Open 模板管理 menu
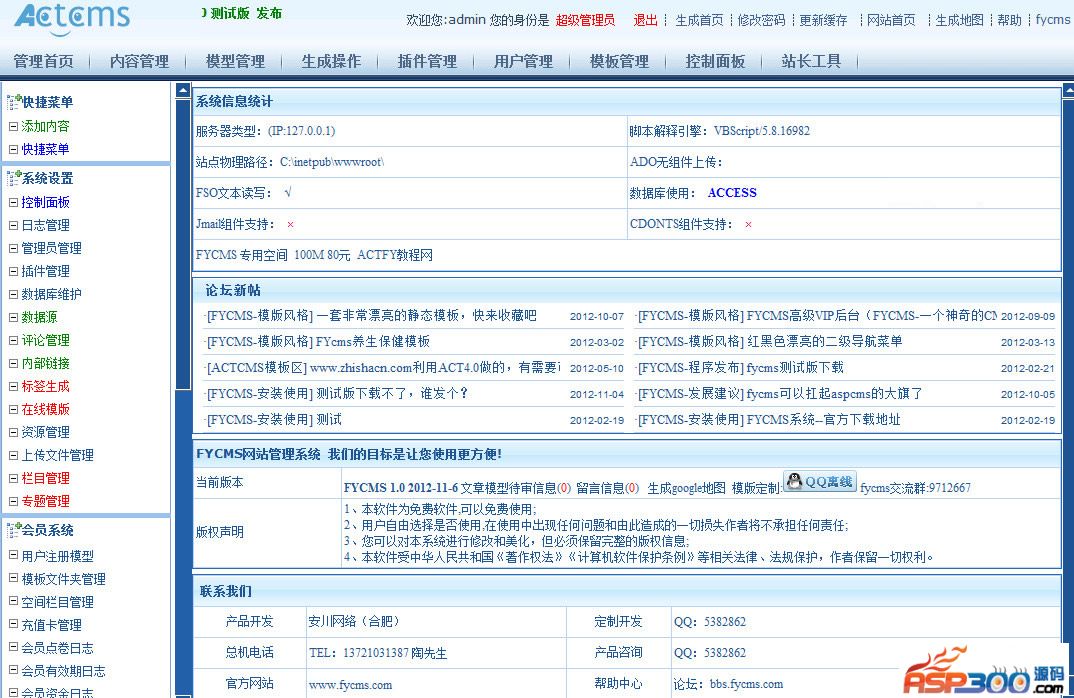 point(619,62)
